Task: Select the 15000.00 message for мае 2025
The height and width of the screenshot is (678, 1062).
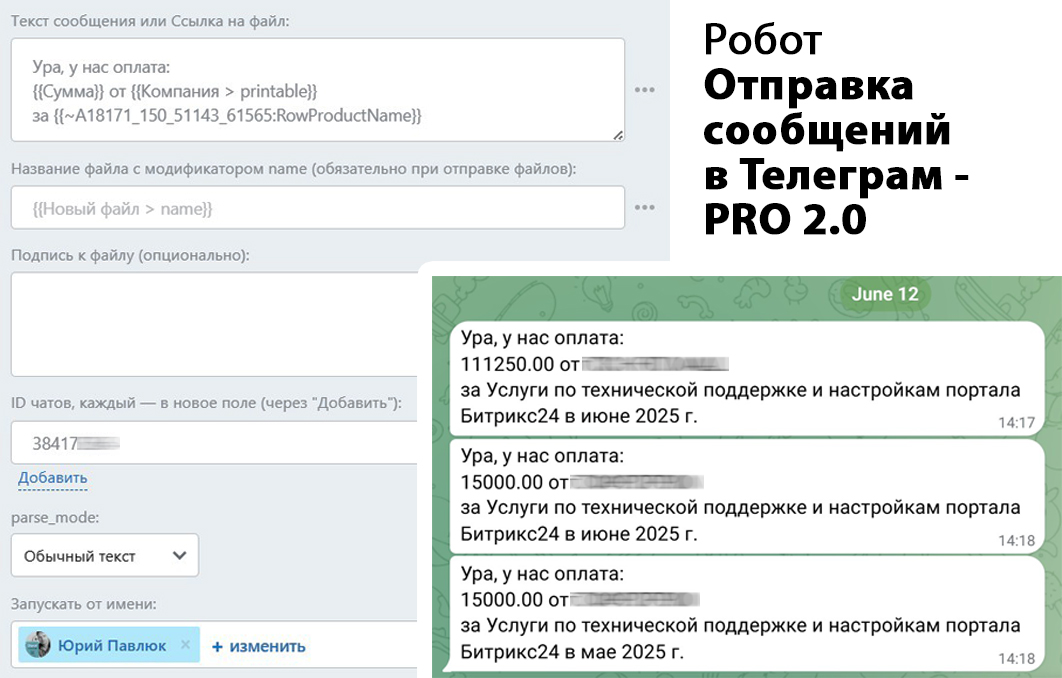Action: click(x=747, y=614)
